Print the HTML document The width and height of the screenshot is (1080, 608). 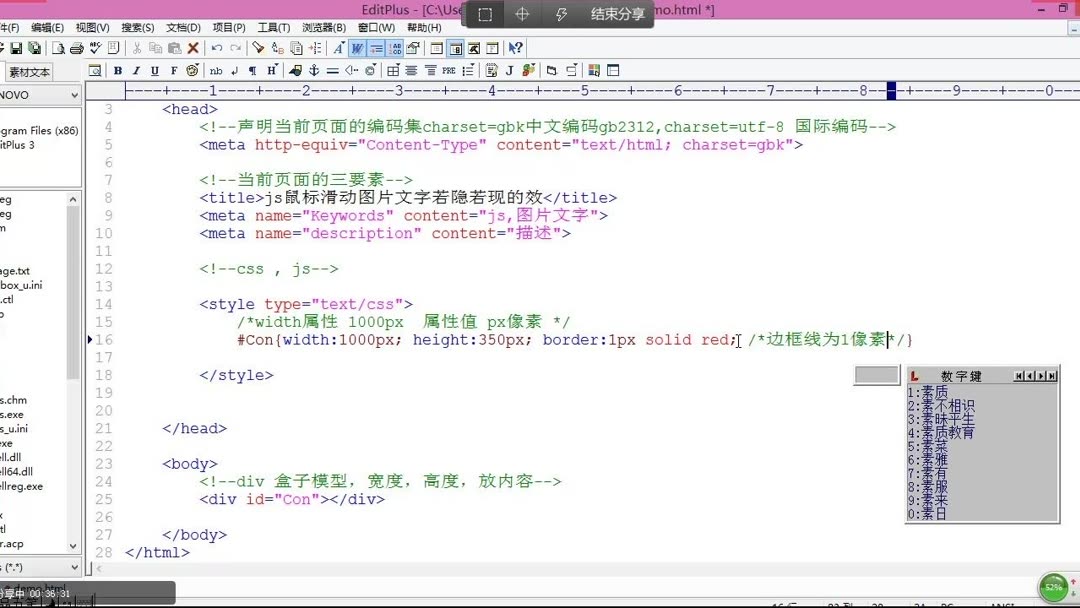point(78,47)
